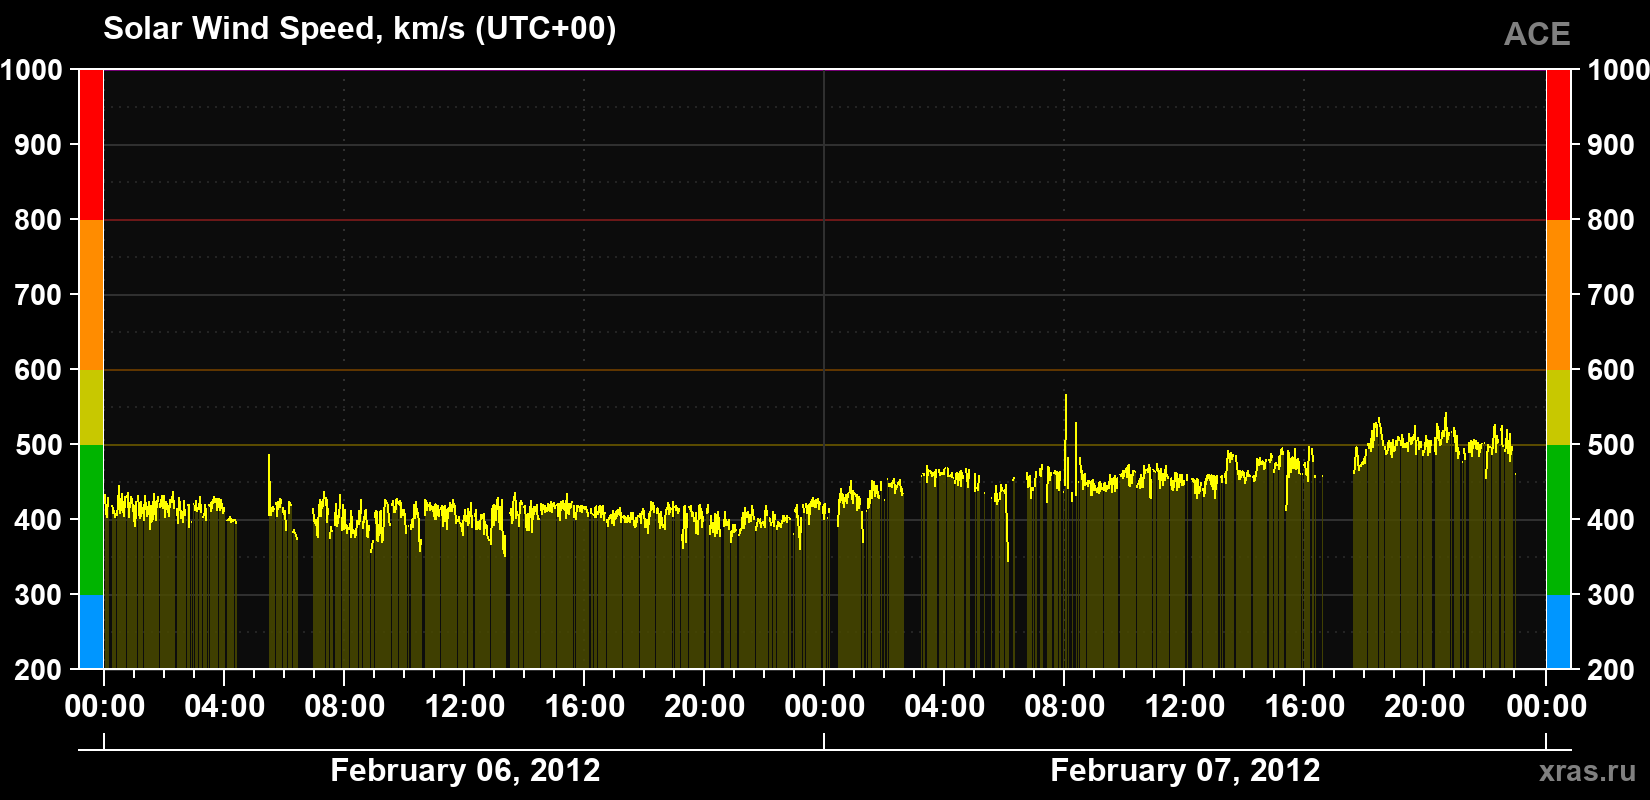Pick the green band on the right color scale
This screenshot has height=800, width=1650.
click(x=1558, y=520)
